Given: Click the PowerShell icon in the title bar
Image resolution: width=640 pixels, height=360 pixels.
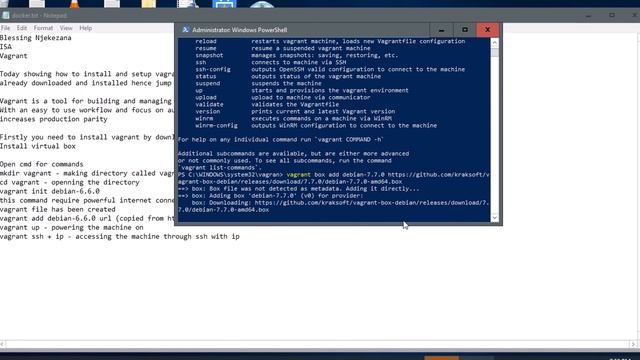Looking at the screenshot, I should [x=185, y=30].
